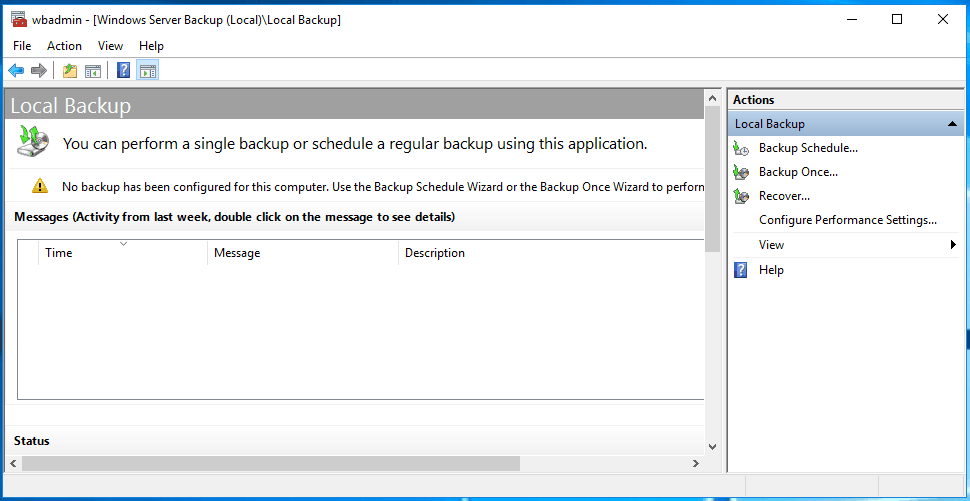Open the Recover wizard link
Viewport: 970px width, 501px height.
click(x=784, y=196)
